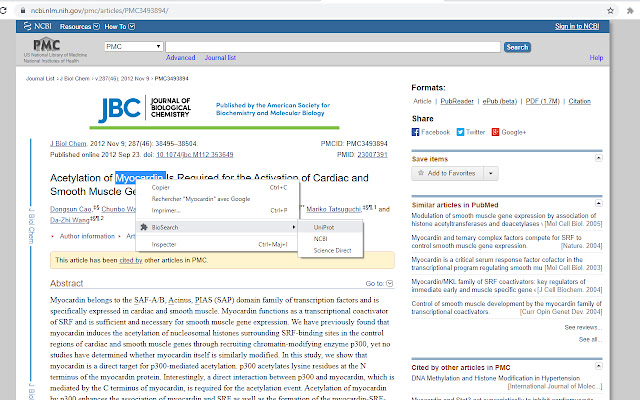This screenshot has width=640, height=400.
Task: Click See reviews link
Action: tap(583, 327)
